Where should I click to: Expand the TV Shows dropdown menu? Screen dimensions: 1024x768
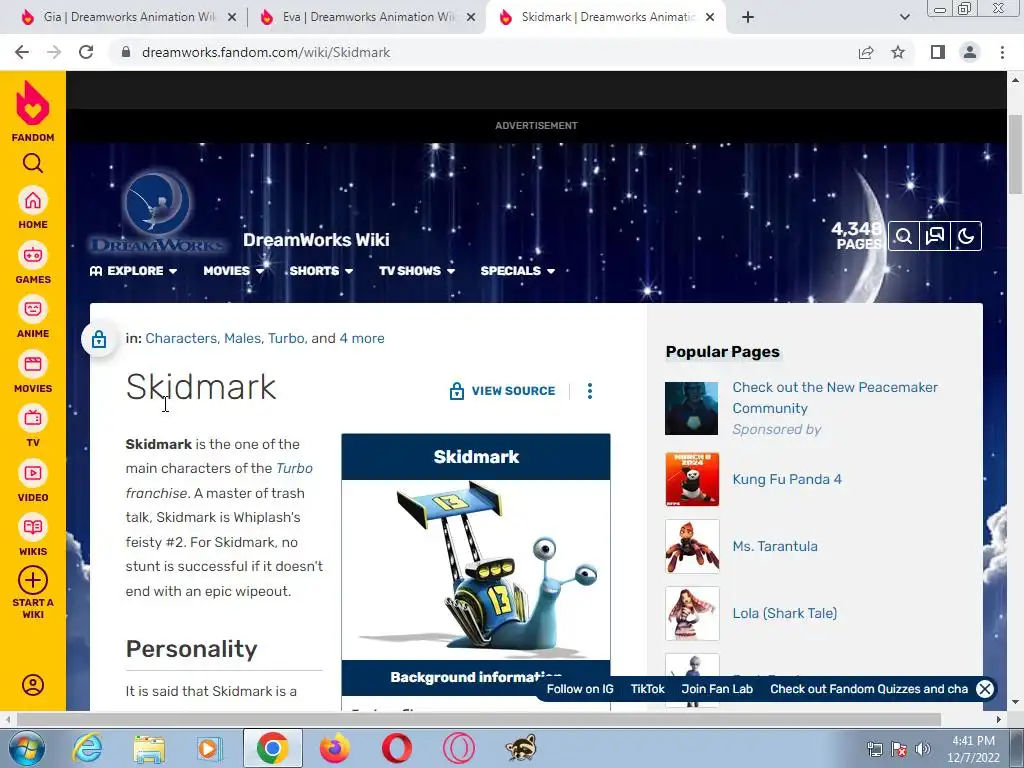(x=417, y=270)
